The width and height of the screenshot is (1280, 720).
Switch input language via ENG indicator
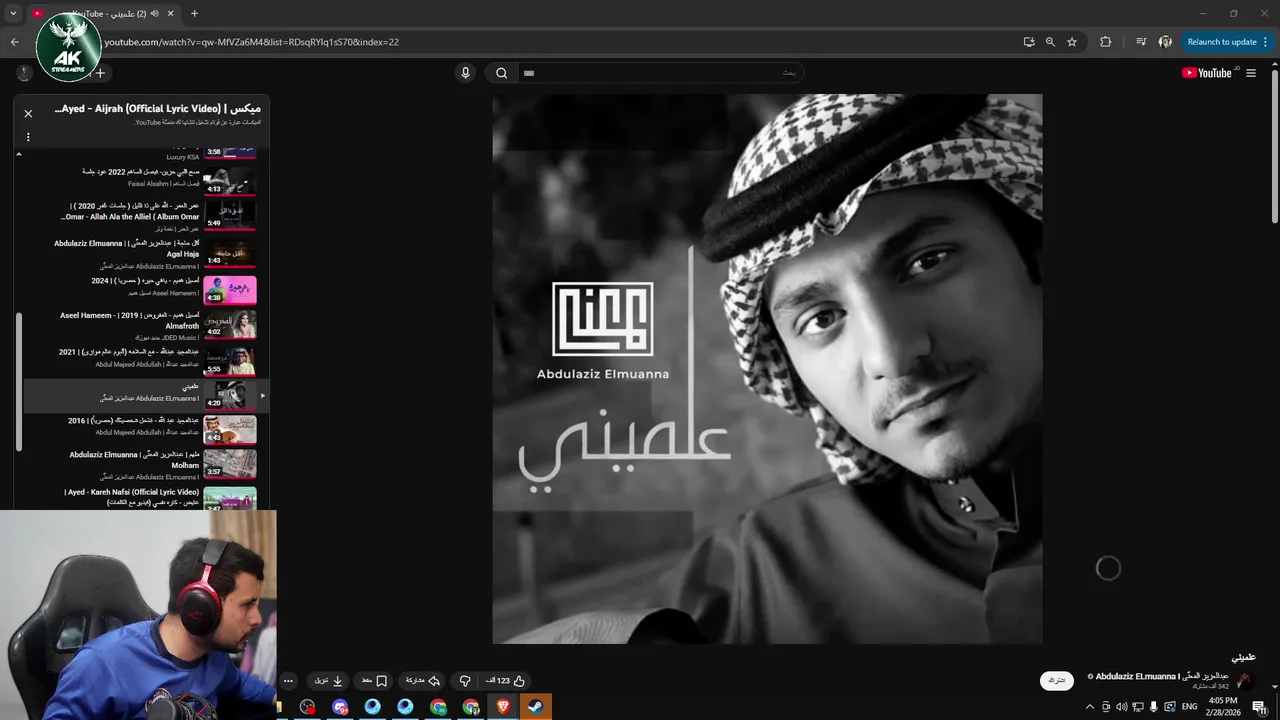point(1189,707)
